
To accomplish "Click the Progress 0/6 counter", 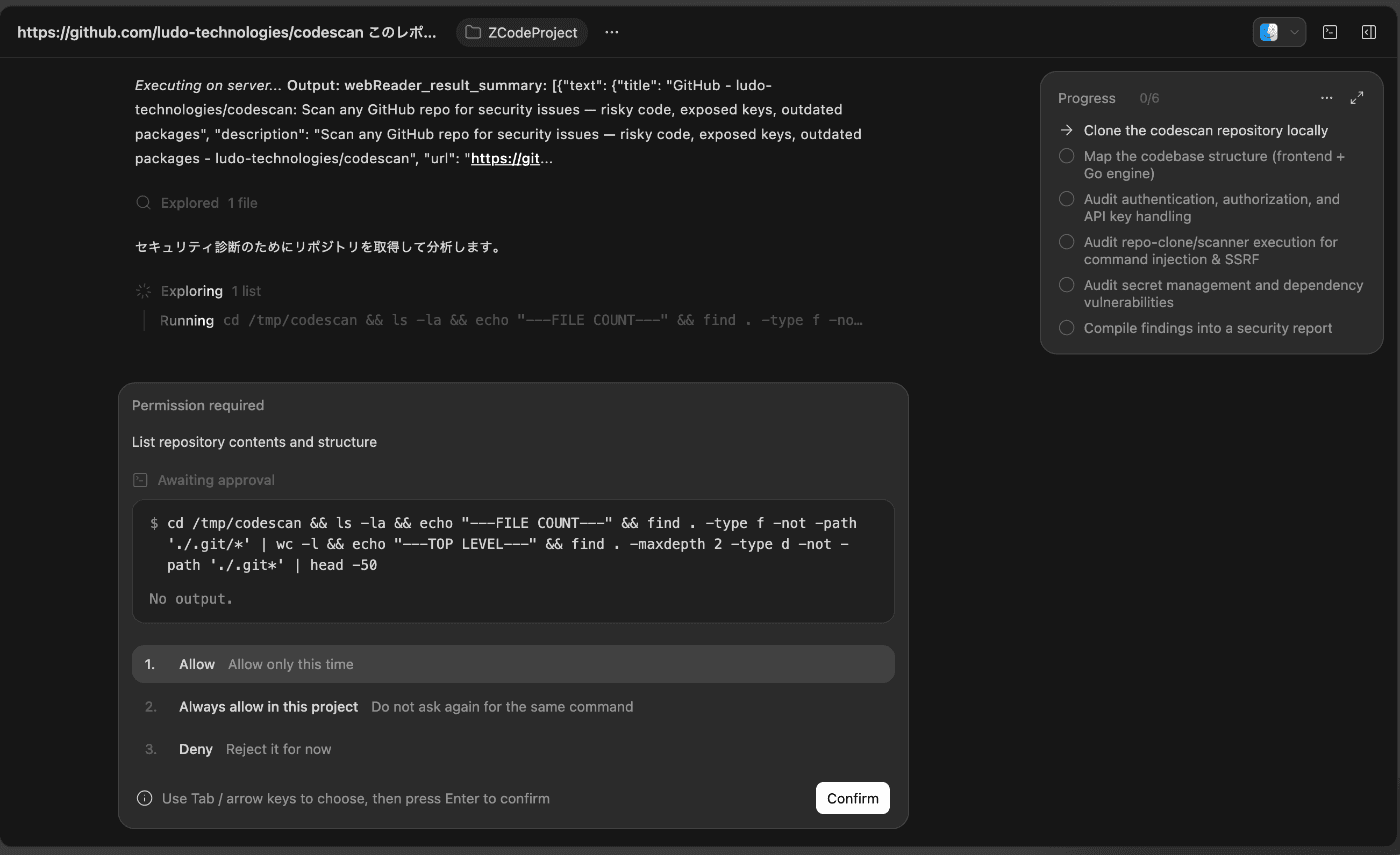I will (1149, 98).
